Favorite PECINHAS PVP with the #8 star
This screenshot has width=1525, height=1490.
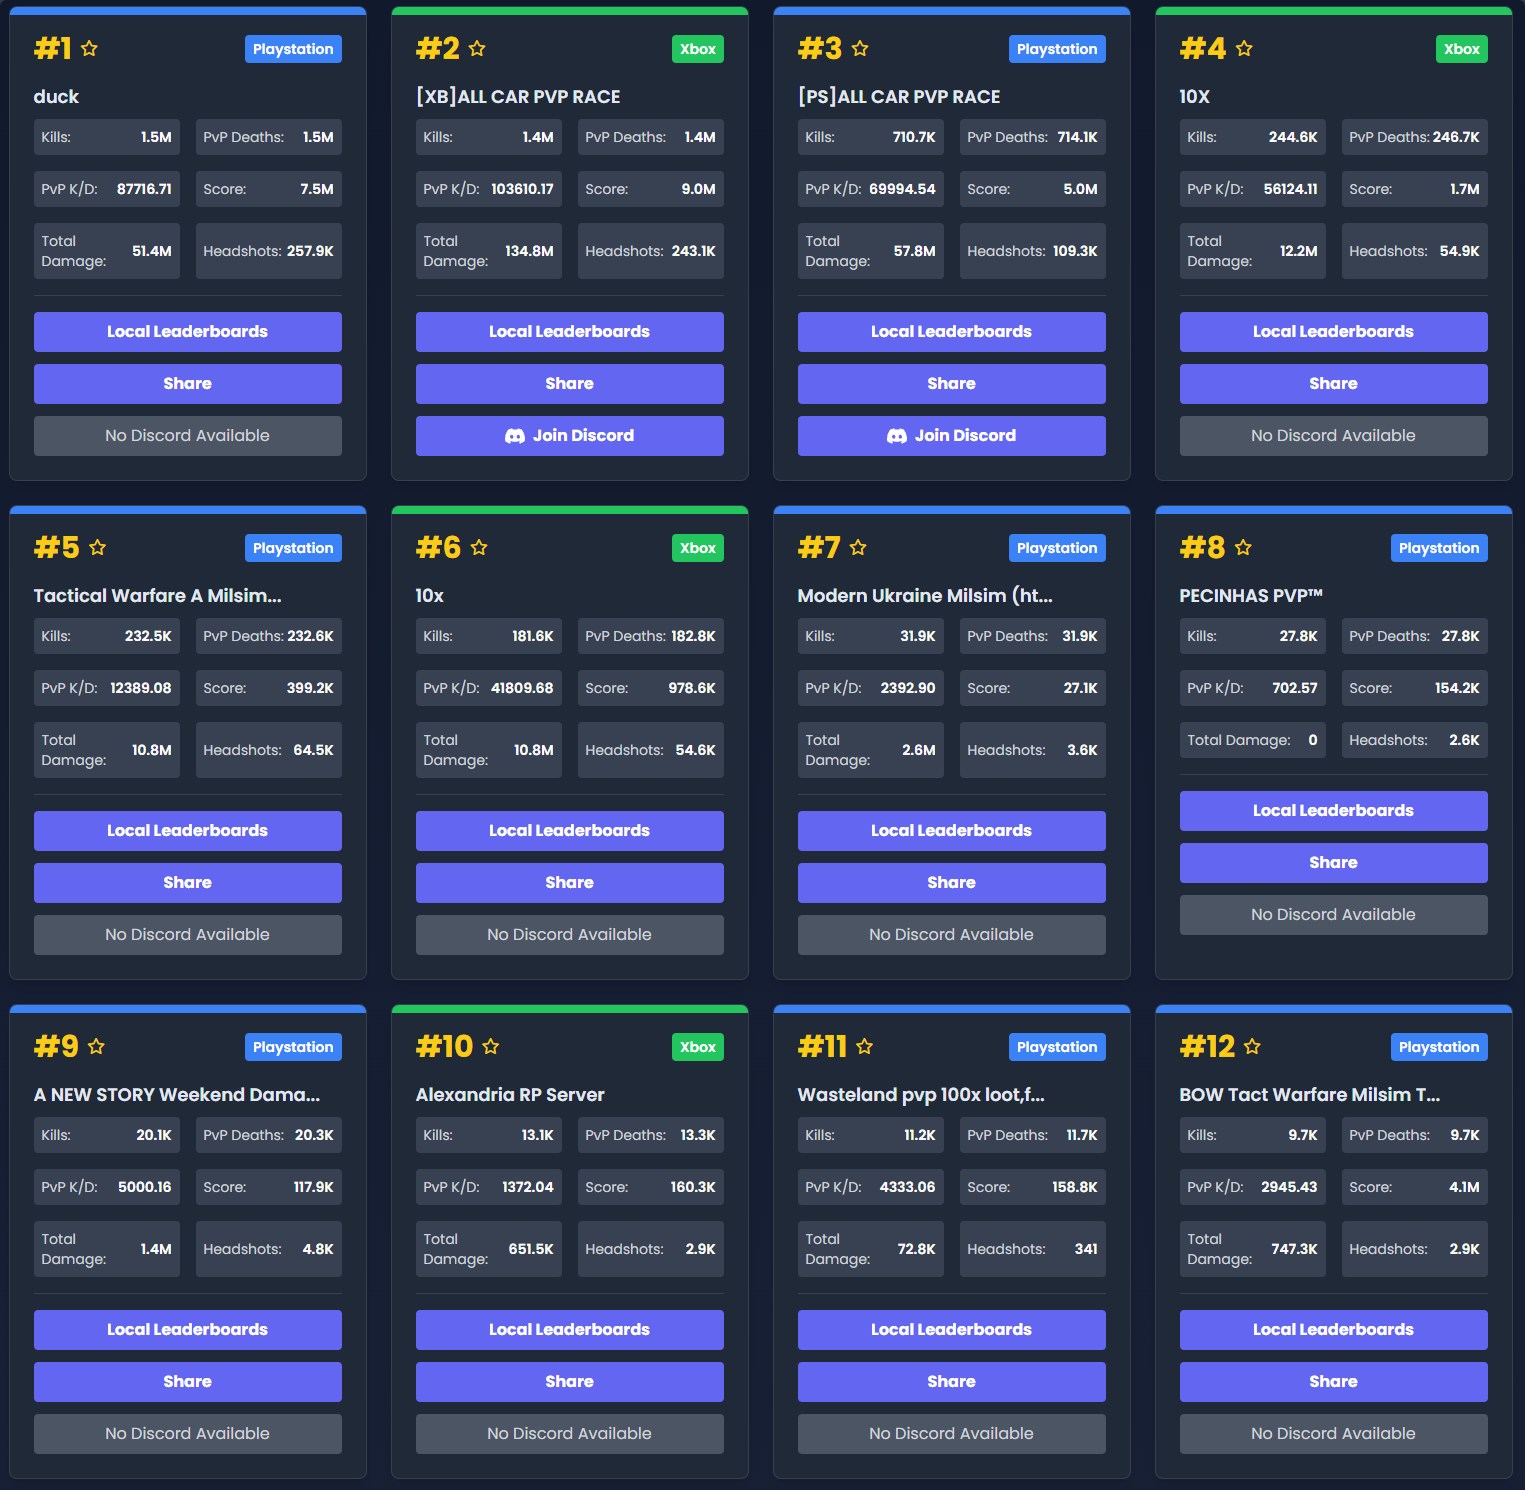click(x=1243, y=547)
